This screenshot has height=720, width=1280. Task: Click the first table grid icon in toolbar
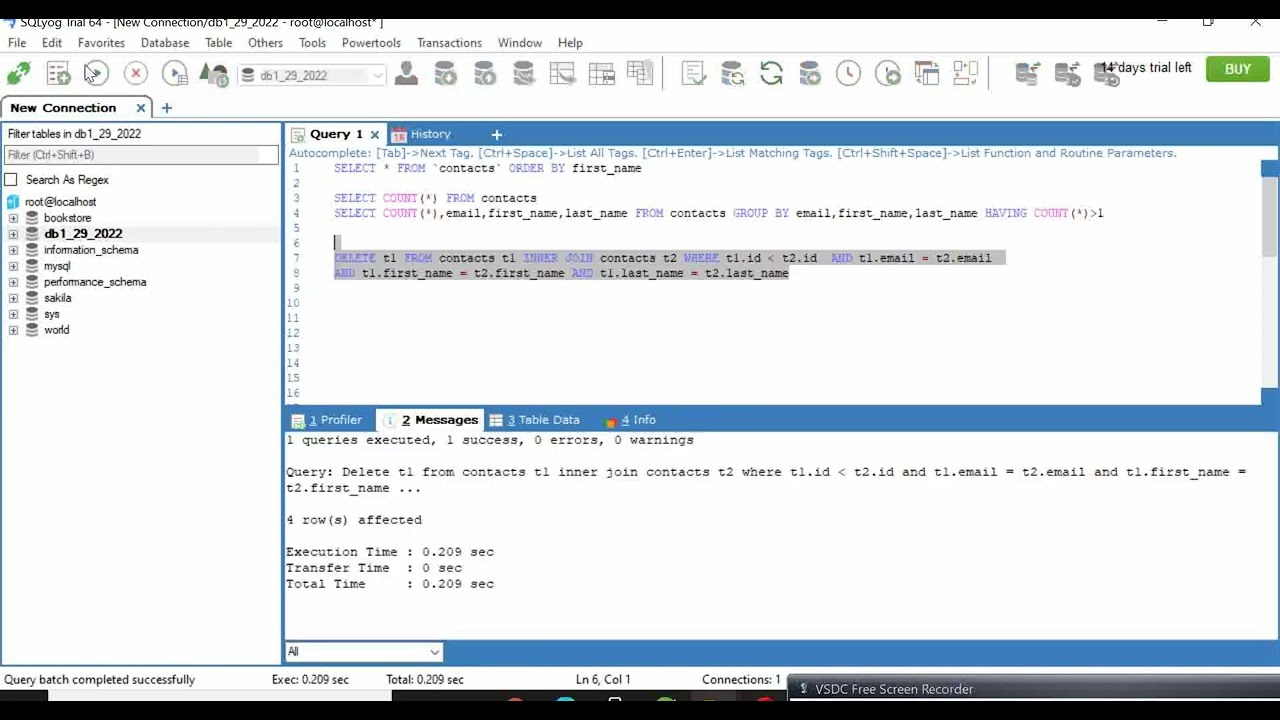click(x=562, y=74)
